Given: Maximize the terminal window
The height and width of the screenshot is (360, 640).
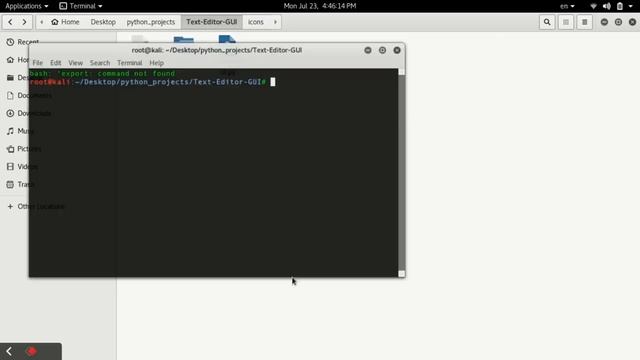Looking at the screenshot, I should [x=382, y=50].
